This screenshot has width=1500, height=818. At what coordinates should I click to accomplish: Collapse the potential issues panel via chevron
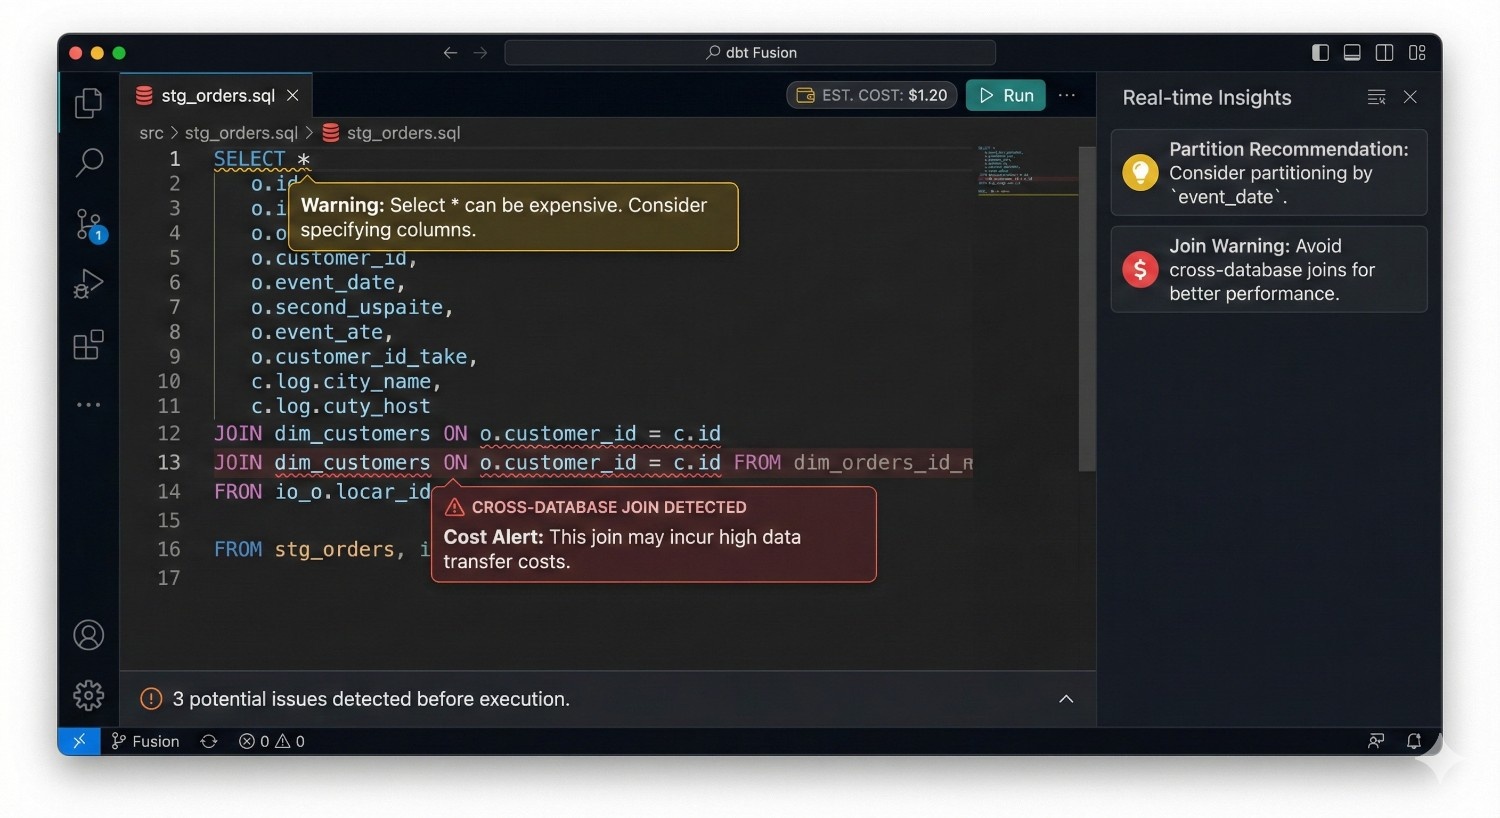pyautogui.click(x=1066, y=699)
